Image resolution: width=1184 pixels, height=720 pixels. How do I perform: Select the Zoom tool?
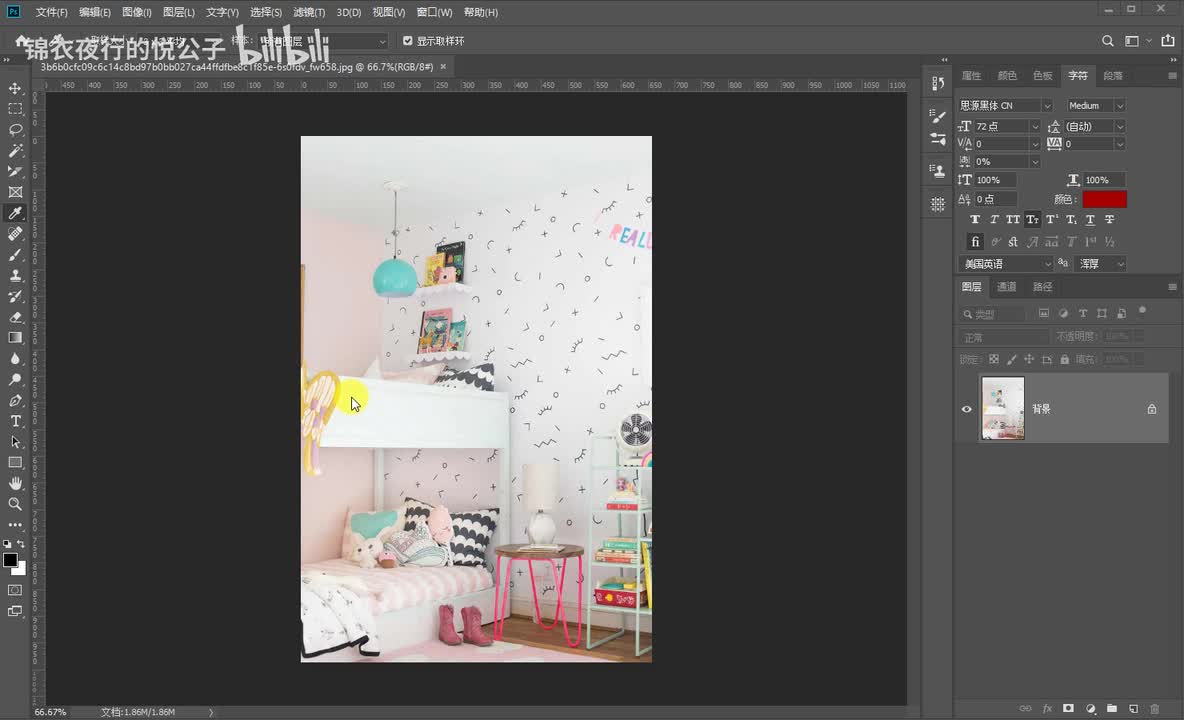(x=15, y=503)
